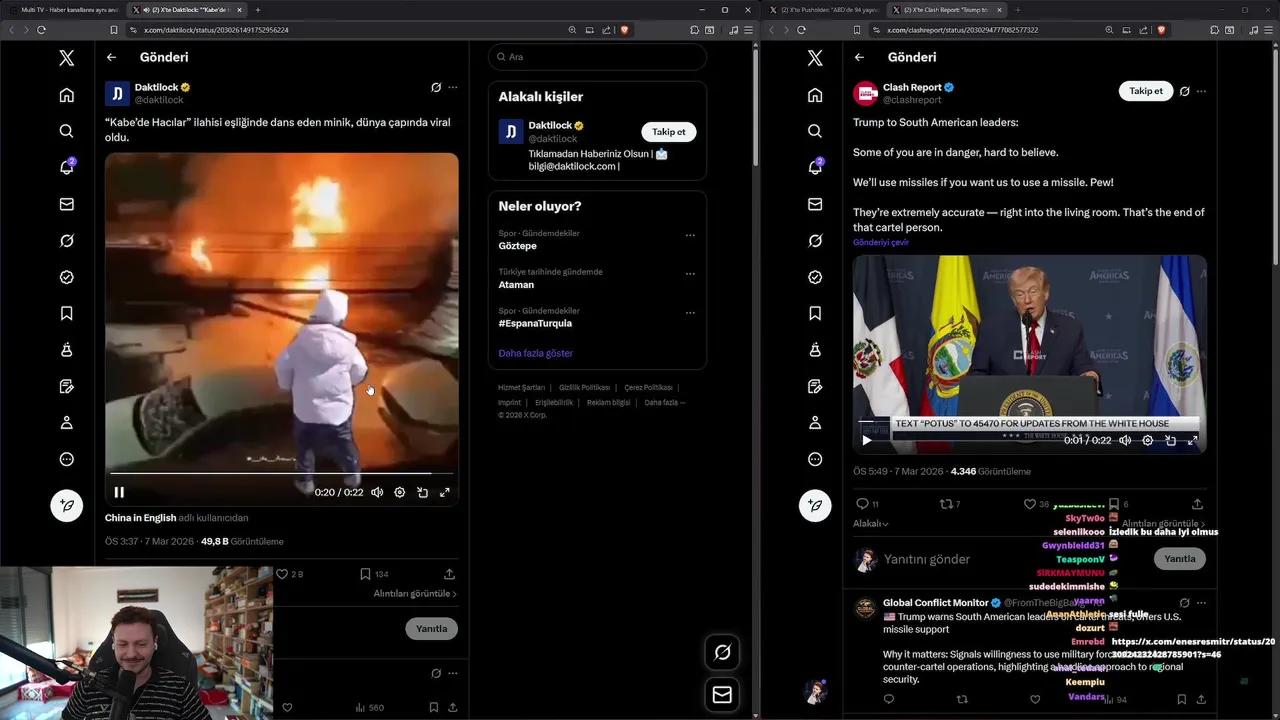Switch to X'te Daktilock browser tab
This screenshot has height=720, width=1280.
185,10
